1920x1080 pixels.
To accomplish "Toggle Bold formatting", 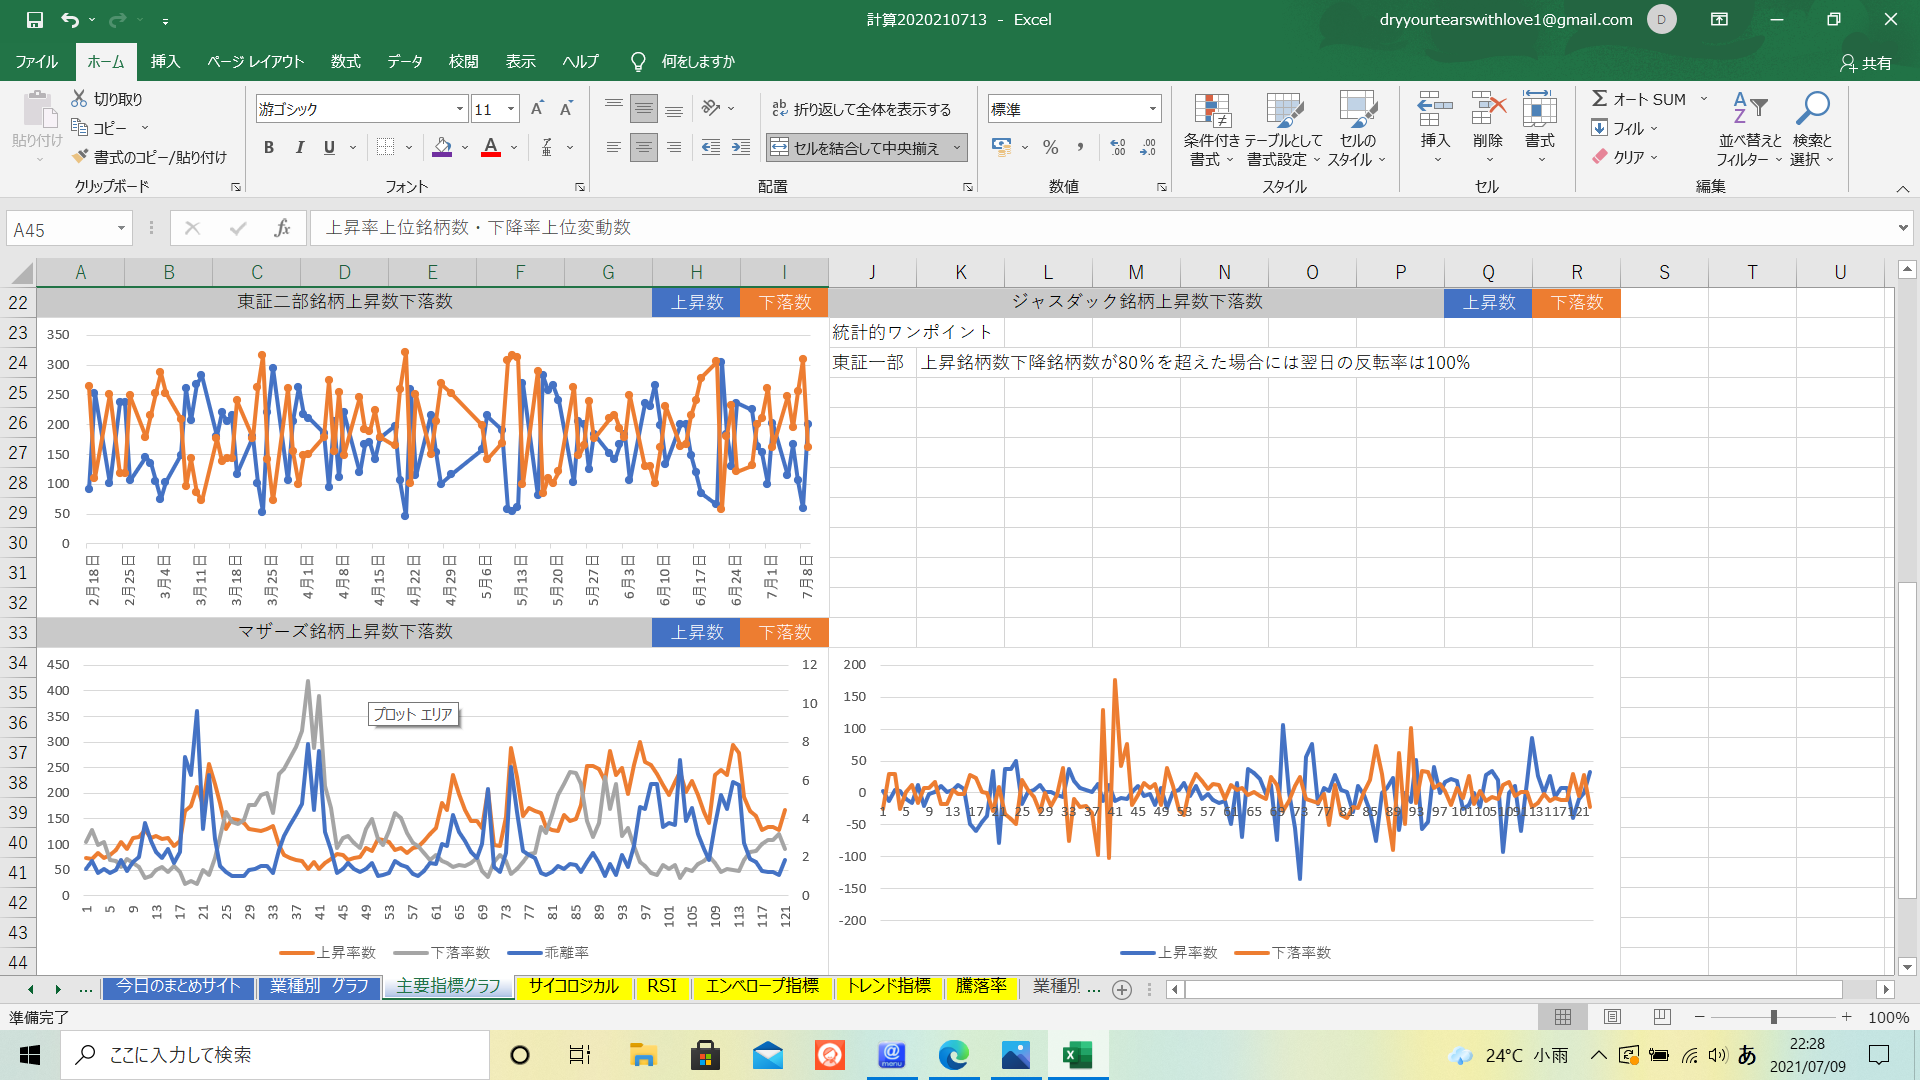I will pyautogui.click(x=268, y=147).
